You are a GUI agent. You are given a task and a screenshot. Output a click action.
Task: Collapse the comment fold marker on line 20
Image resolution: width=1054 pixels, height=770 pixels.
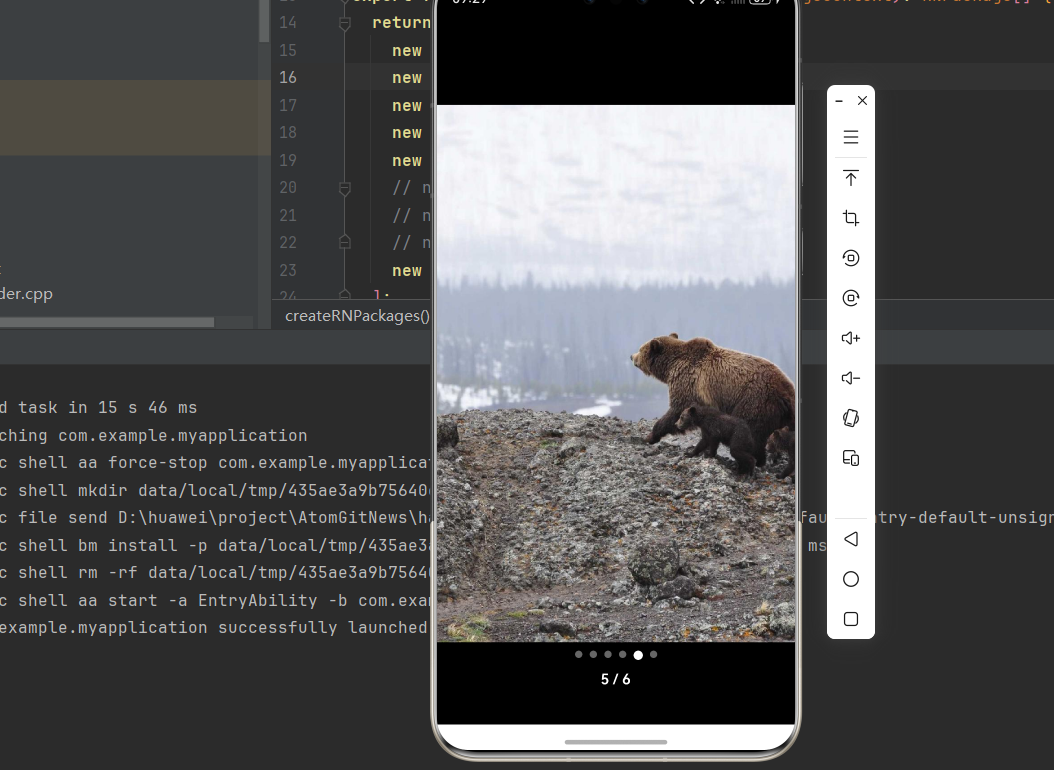(345, 189)
